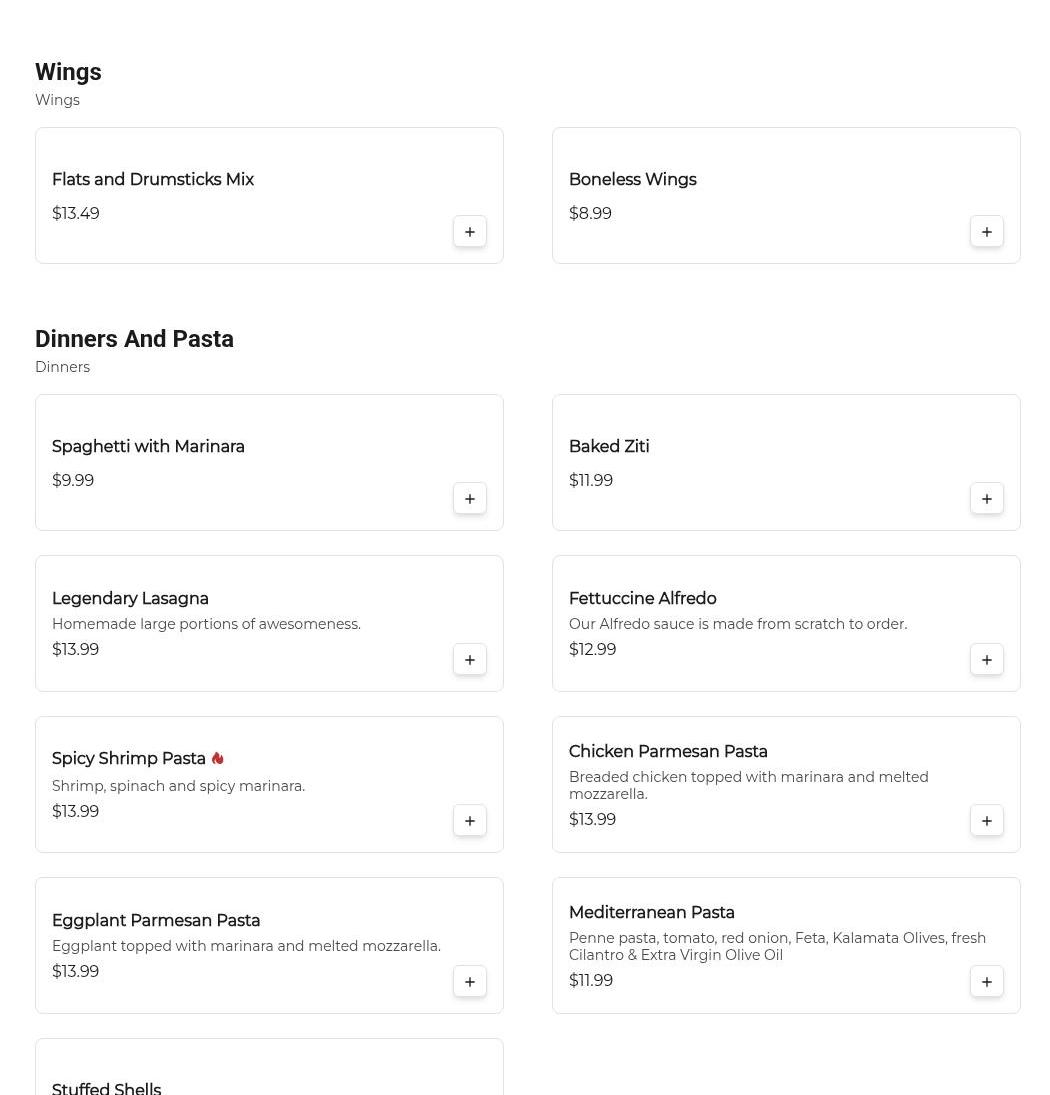
Task: Select the Spaghetti with Marinara $9.99 price
Action: pyautogui.click(x=73, y=481)
